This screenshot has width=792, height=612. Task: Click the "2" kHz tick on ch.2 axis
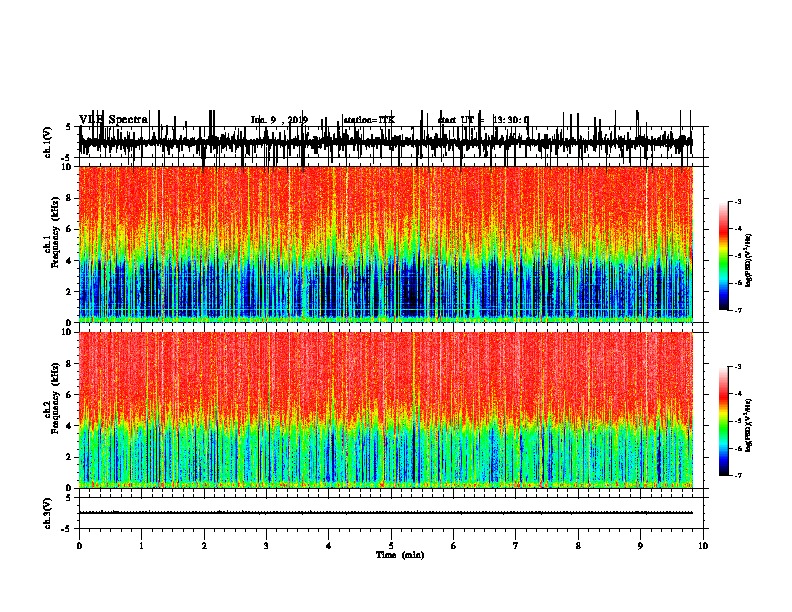[x=70, y=457]
